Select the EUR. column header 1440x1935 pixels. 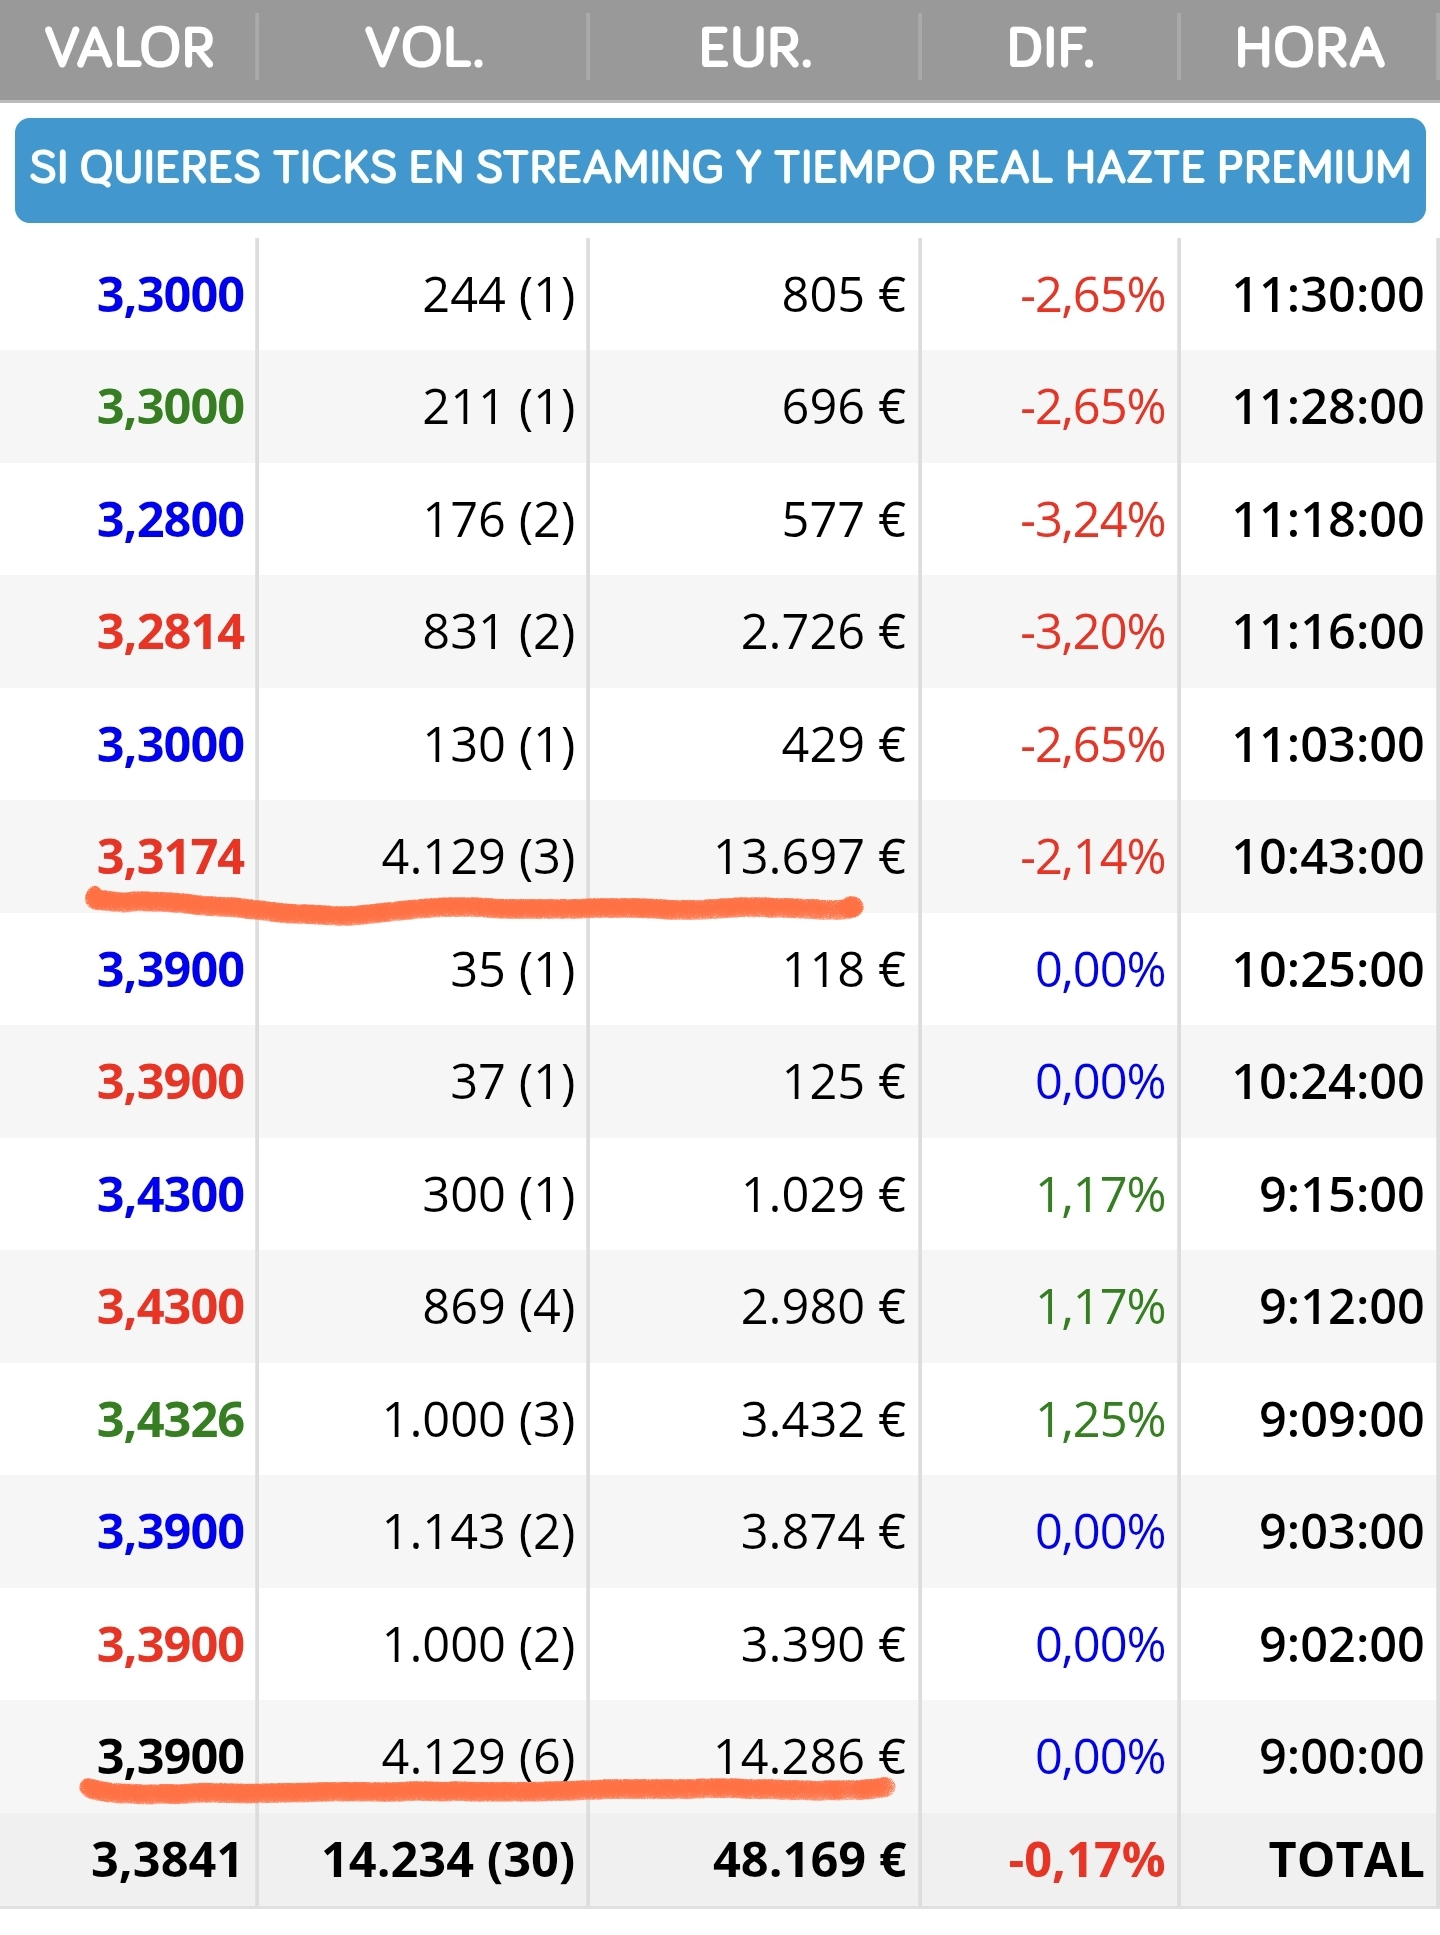[x=755, y=48]
